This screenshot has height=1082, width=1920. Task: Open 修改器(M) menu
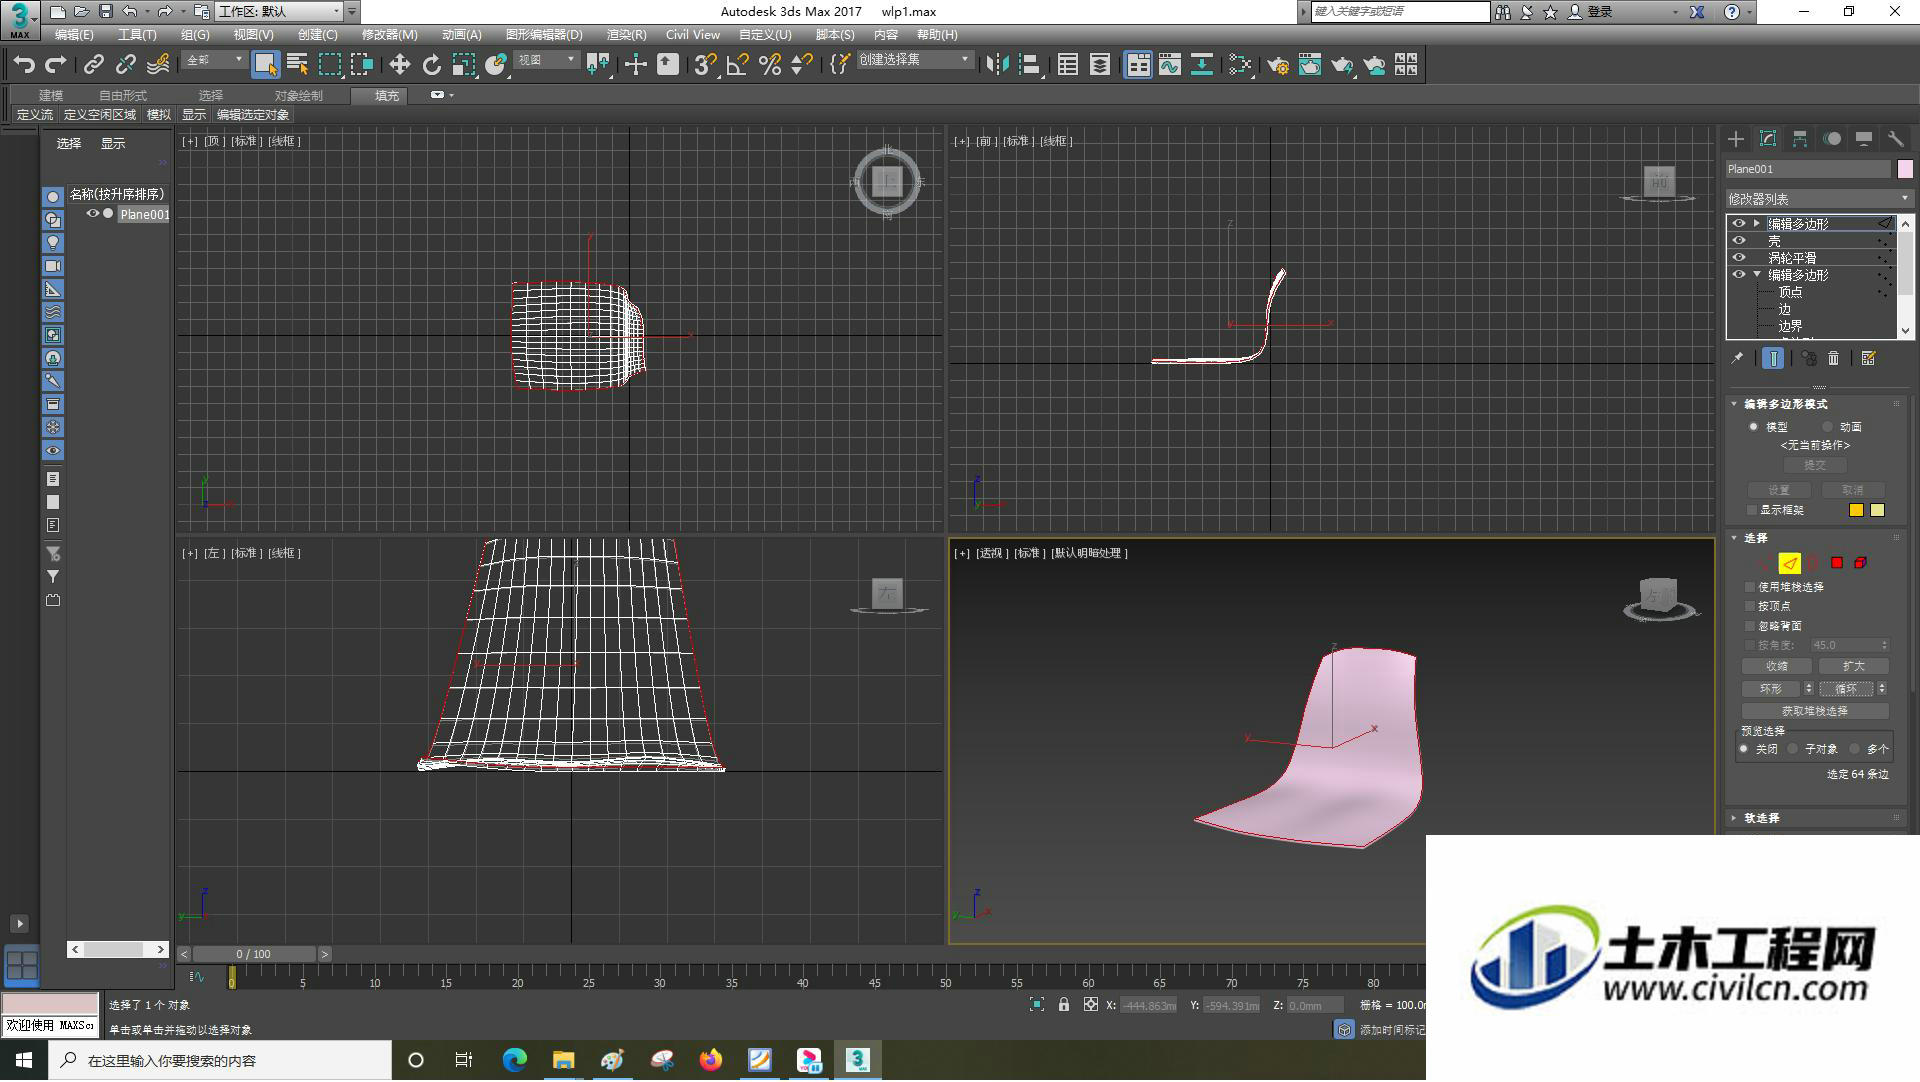389,34
